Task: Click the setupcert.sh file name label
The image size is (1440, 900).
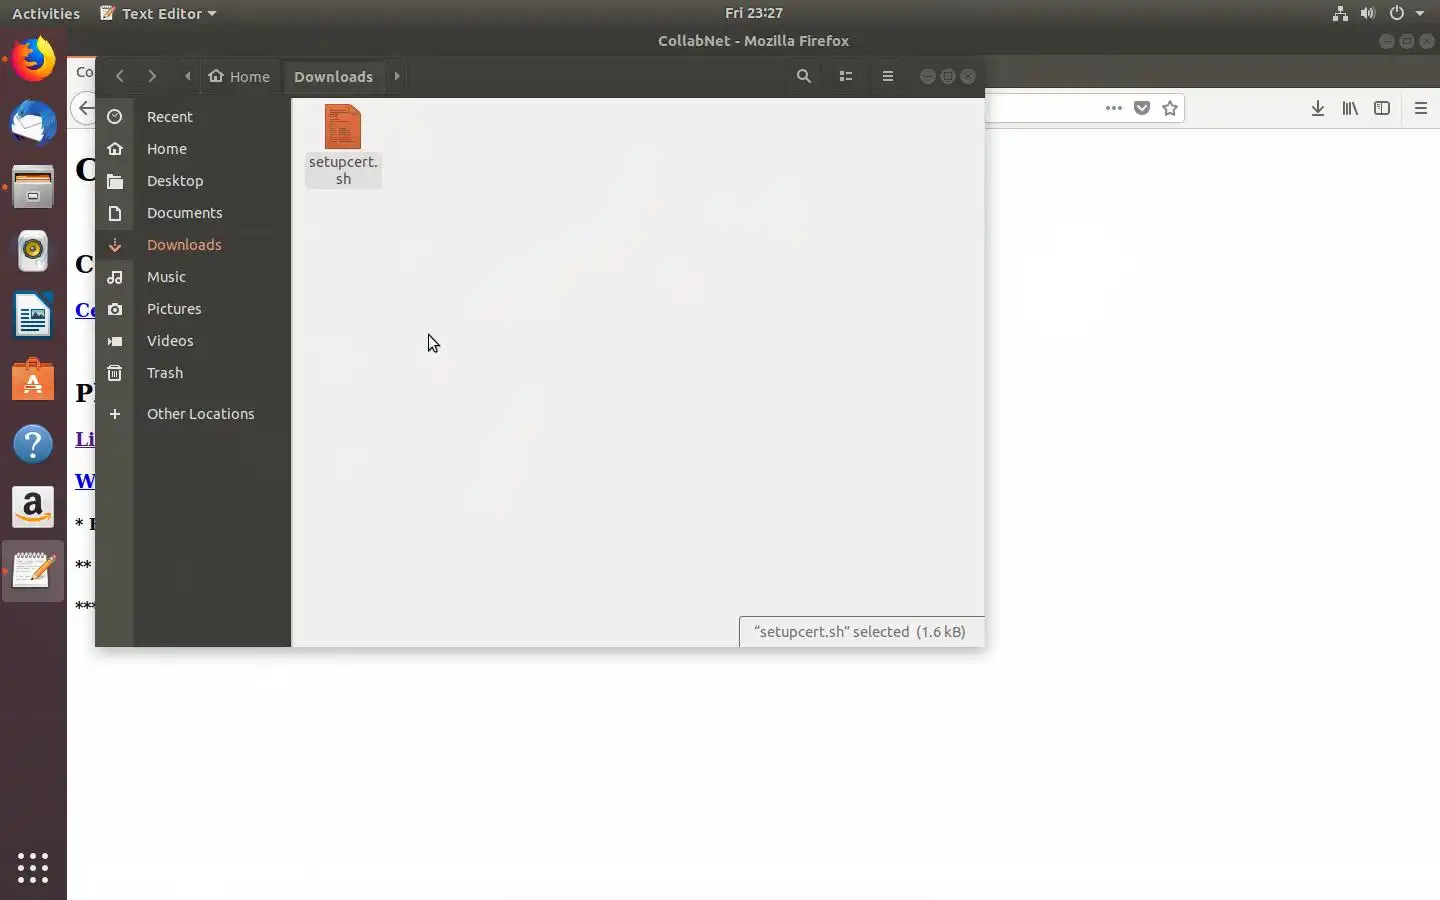Action: [x=343, y=170]
